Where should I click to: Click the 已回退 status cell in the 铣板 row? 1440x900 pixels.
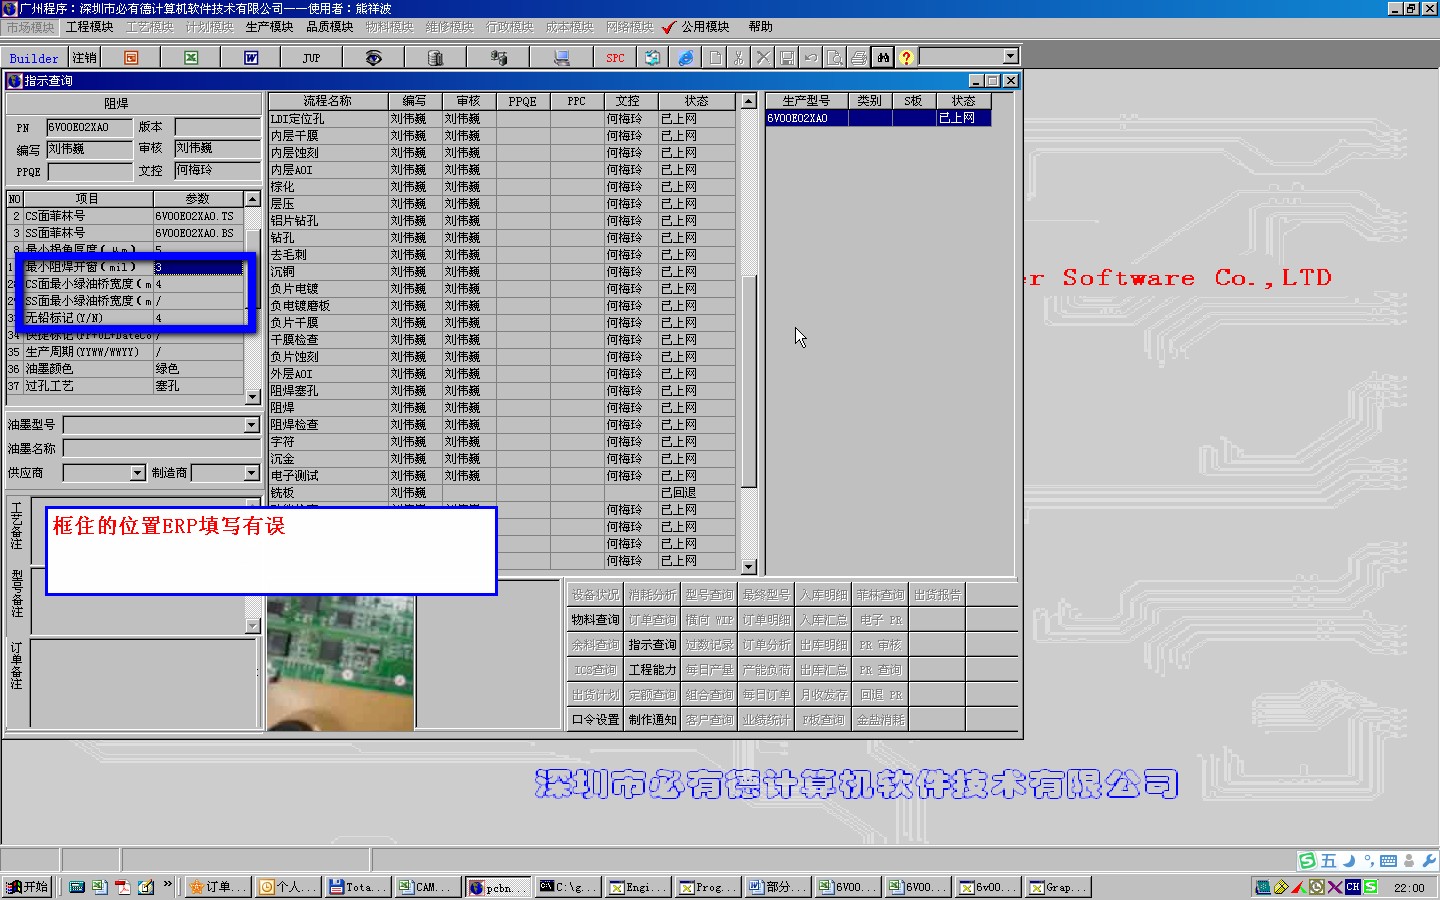697,493
